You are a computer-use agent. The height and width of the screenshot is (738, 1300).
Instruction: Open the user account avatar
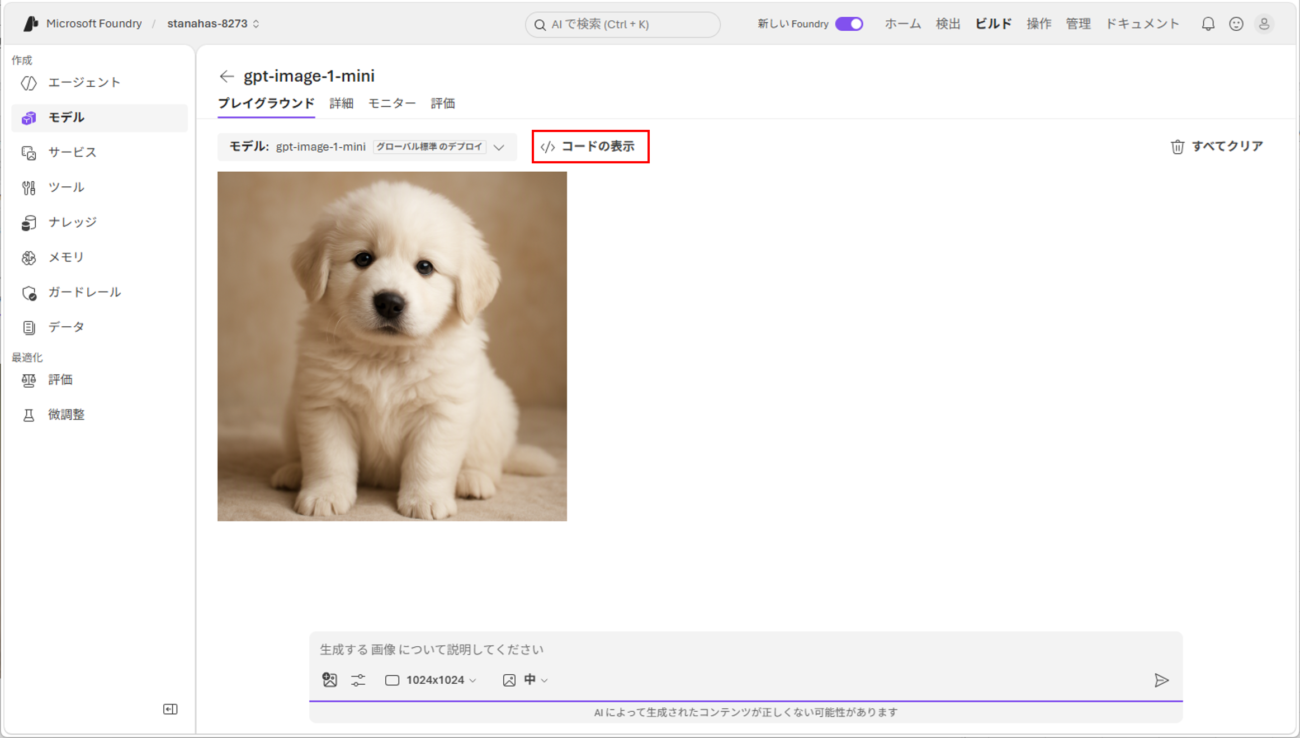(1264, 24)
